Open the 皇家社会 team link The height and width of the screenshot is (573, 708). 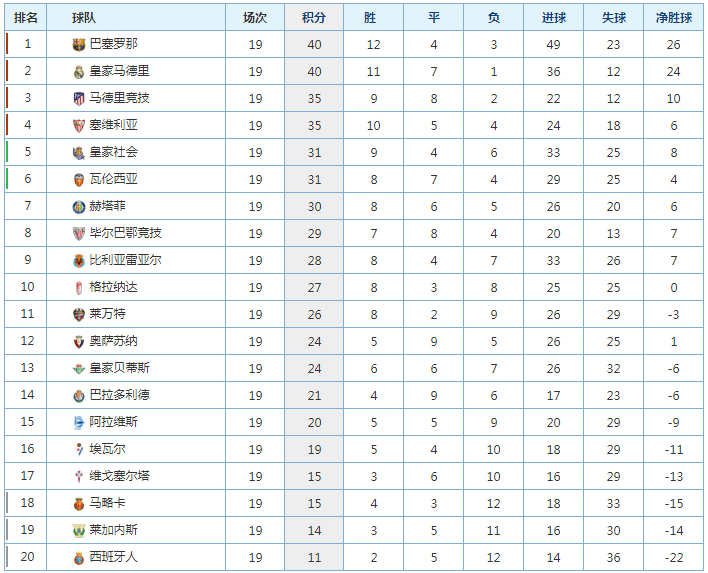pyautogui.click(x=113, y=152)
